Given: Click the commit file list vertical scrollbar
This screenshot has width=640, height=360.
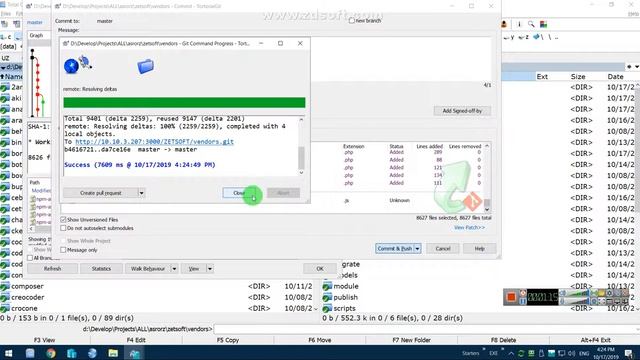Looking at the screenshot, I should 487,178.
